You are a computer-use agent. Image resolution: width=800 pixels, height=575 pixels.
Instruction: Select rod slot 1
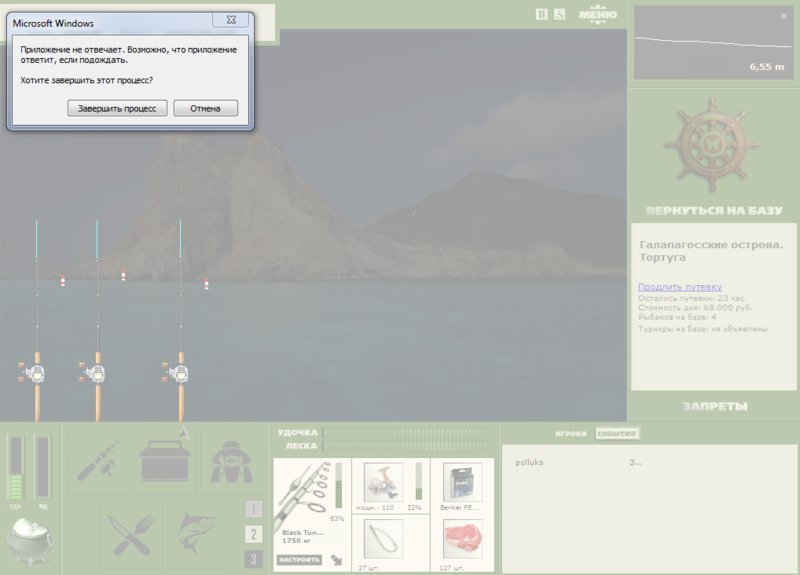pyautogui.click(x=254, y=509)
